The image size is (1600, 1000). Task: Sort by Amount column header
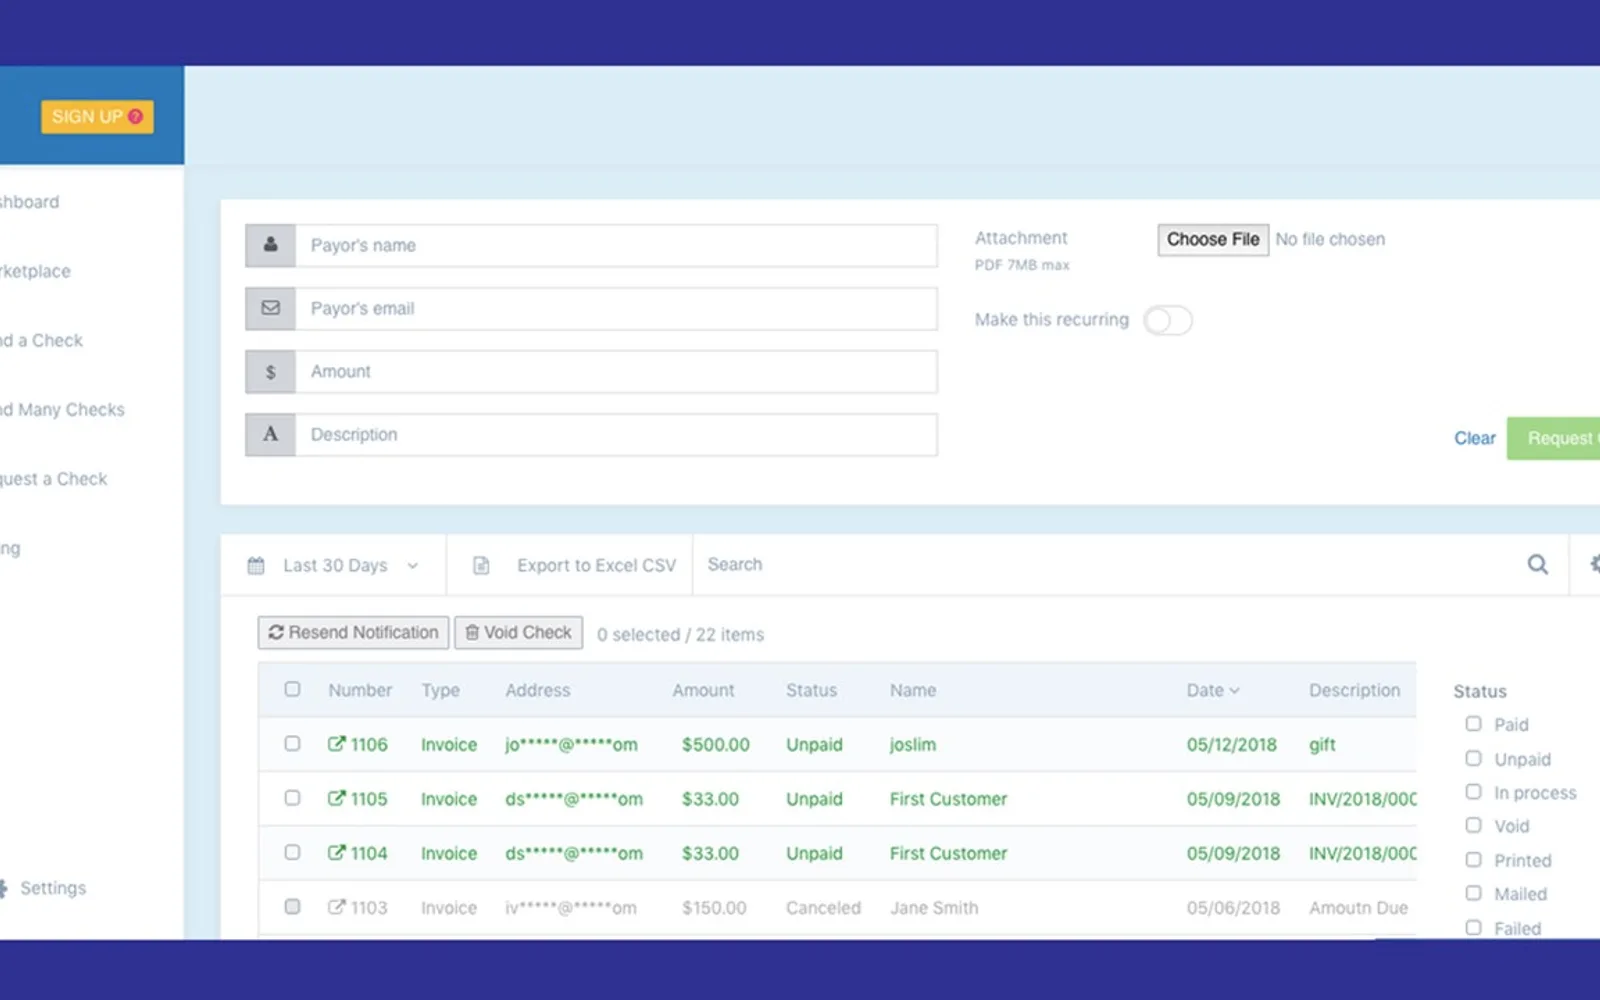click(x=703, y=690)
